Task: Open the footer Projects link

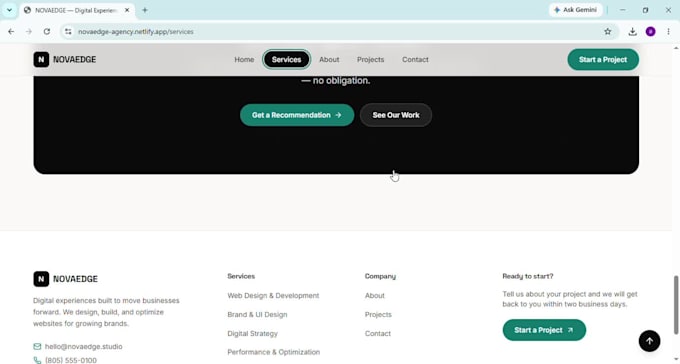Action: (x=378, y=315)
